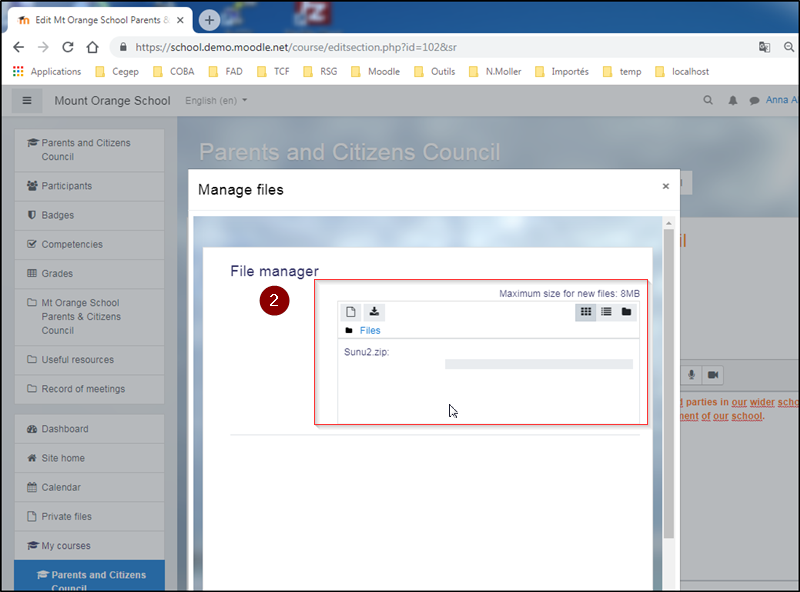Viewport: 800px width, 592px height.
Task: Click the search magnifier icon in header
Action: (x=709, y=101)
